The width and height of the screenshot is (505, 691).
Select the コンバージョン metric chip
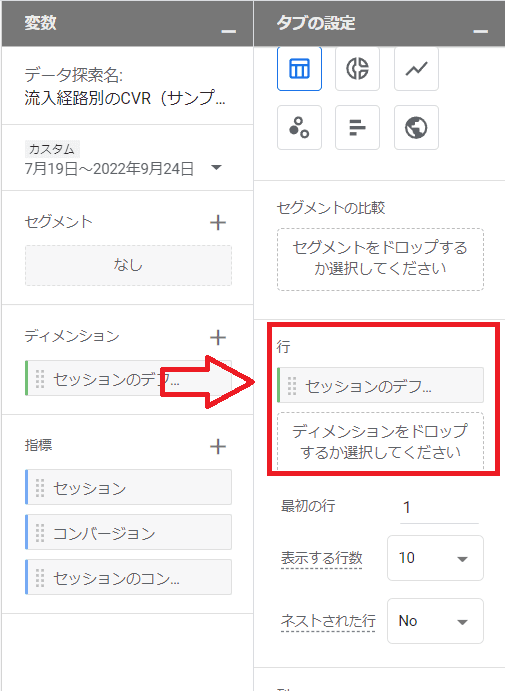click(x=128, y=532)
